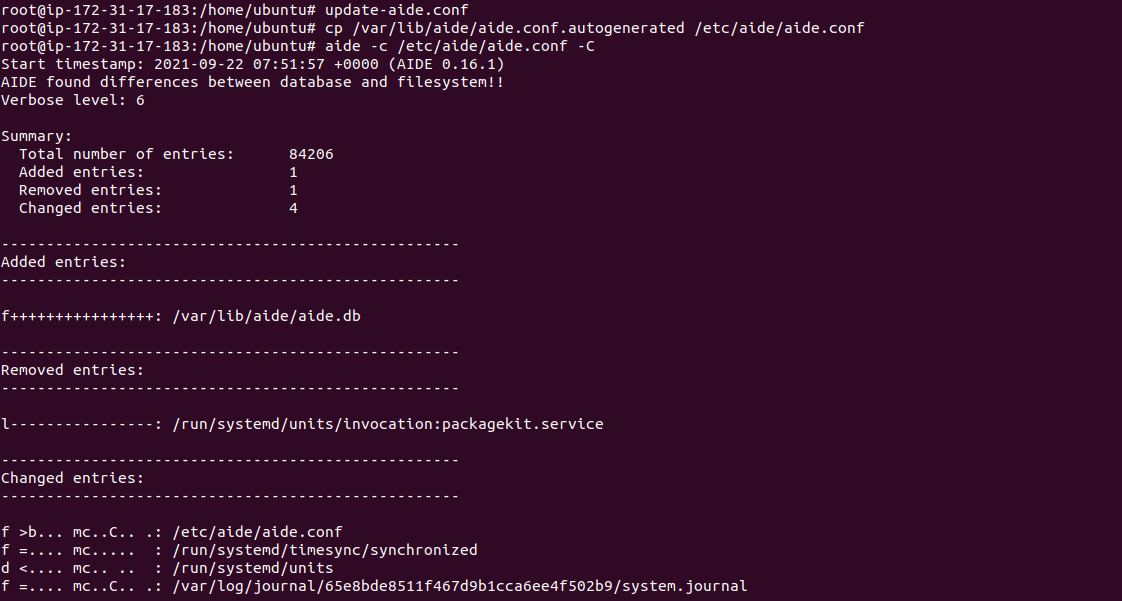This screenshot has height=601, width=1122.
Task: Click the Added entries section header
Action: point(64,262)
